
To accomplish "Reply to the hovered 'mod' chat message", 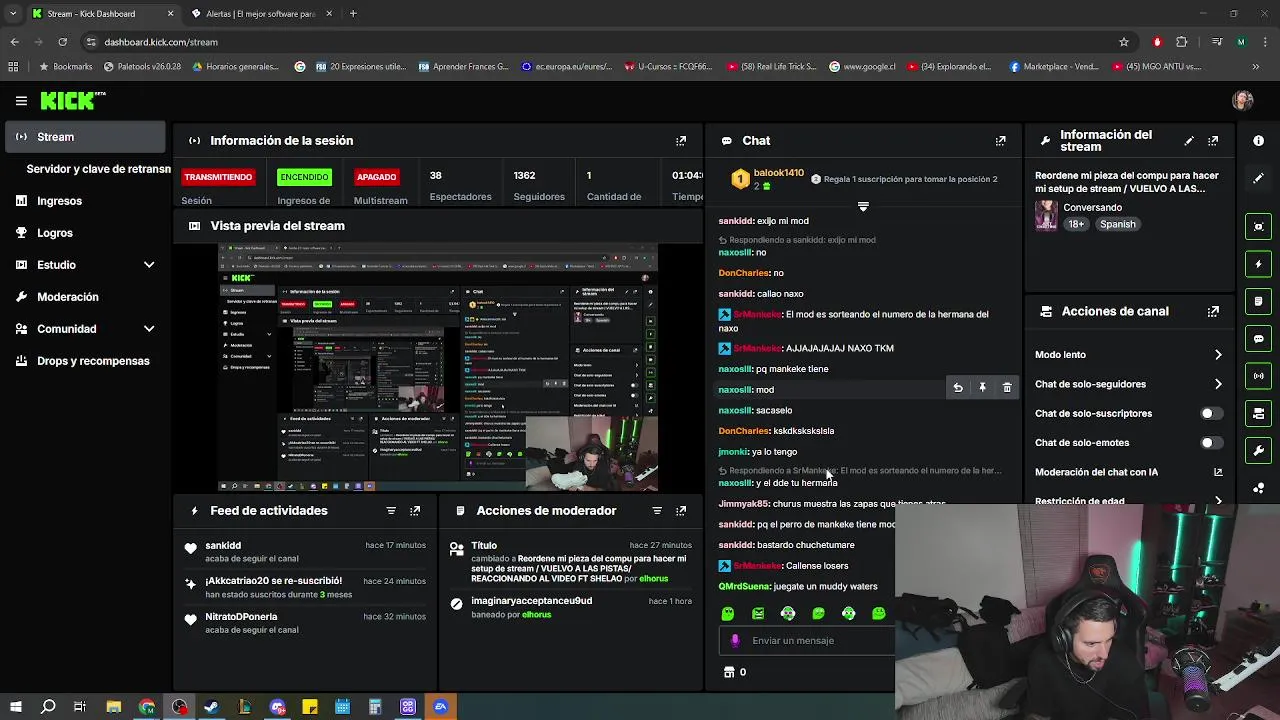I will click(958, 388).
